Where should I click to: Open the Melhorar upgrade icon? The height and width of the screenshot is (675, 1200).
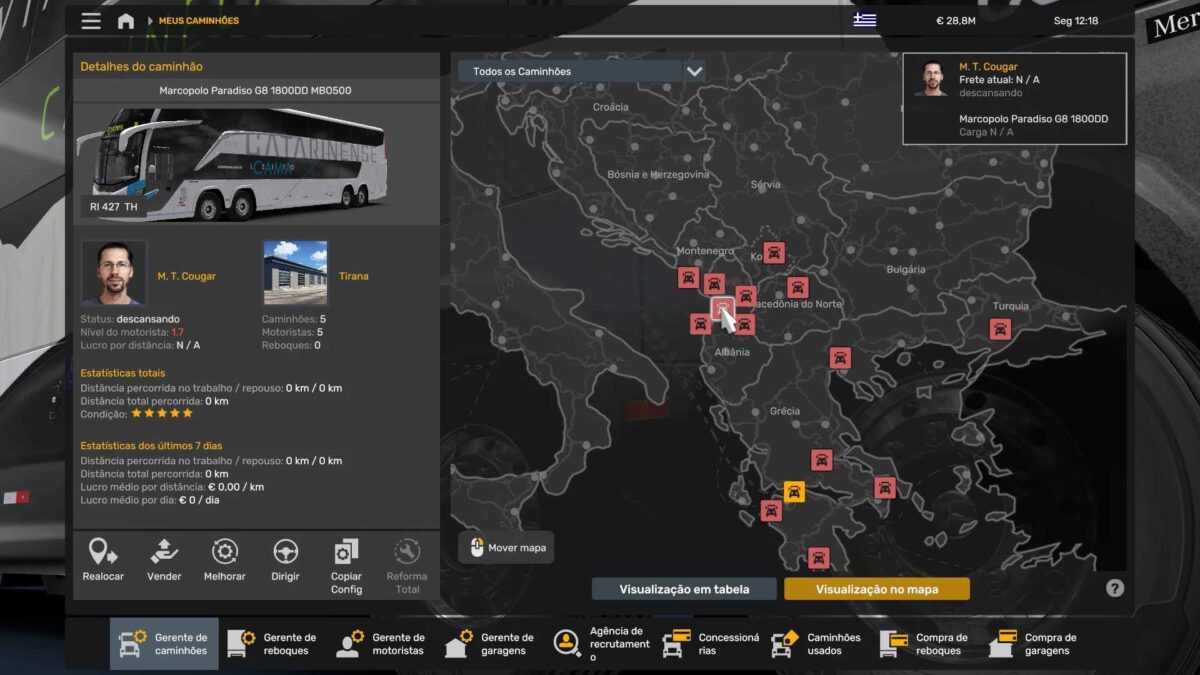coord(224,552)
